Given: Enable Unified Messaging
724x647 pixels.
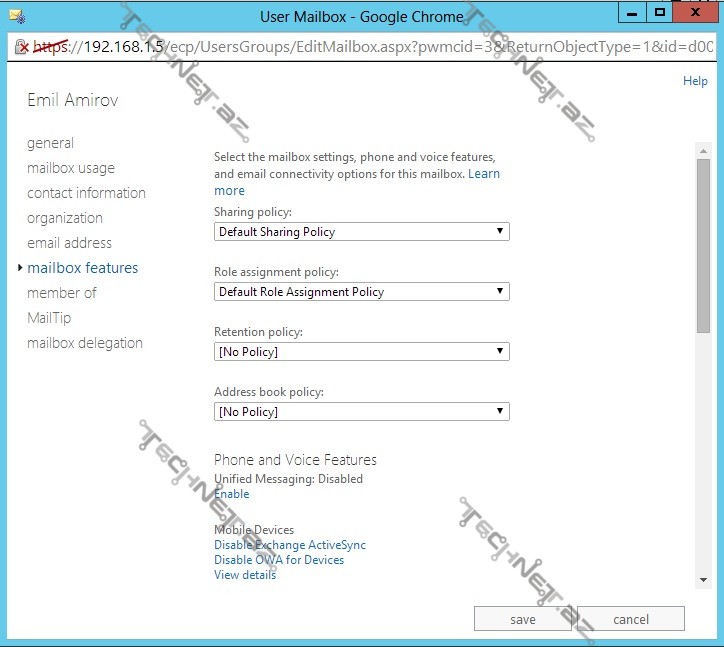Looking at the screenshot, I should point(232,494).
